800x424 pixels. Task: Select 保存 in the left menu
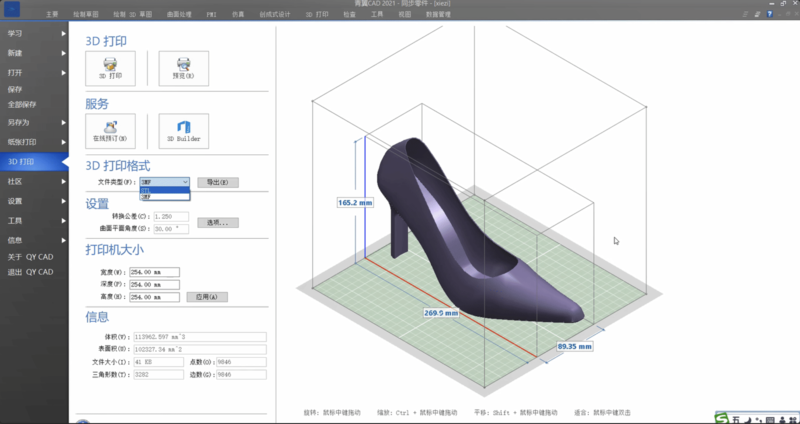point(15,89)
